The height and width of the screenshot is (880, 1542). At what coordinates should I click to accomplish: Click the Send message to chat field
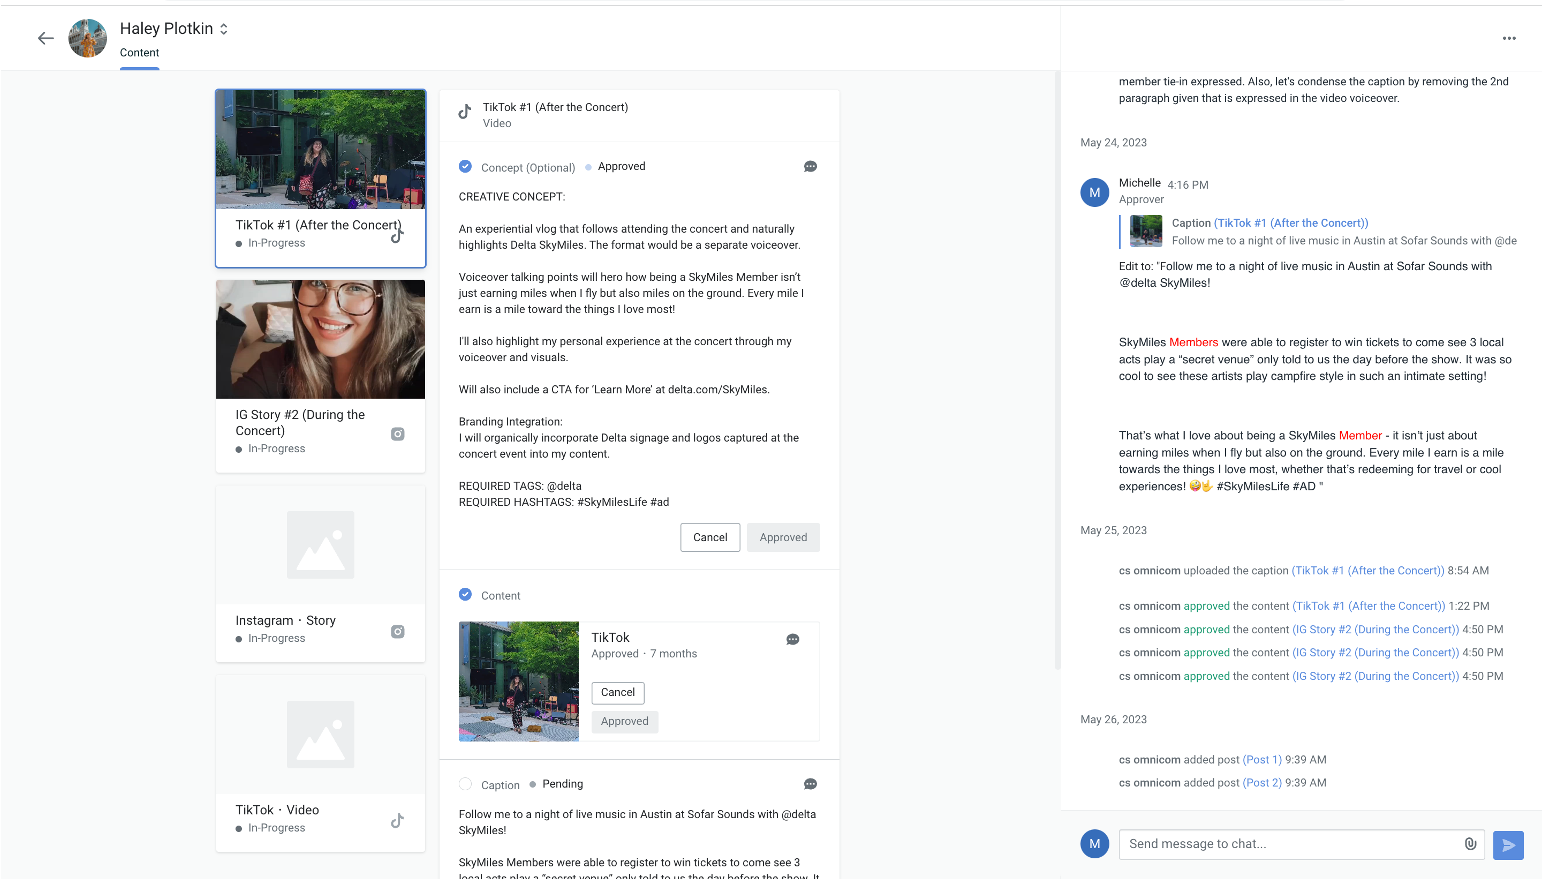(1290, 844)
